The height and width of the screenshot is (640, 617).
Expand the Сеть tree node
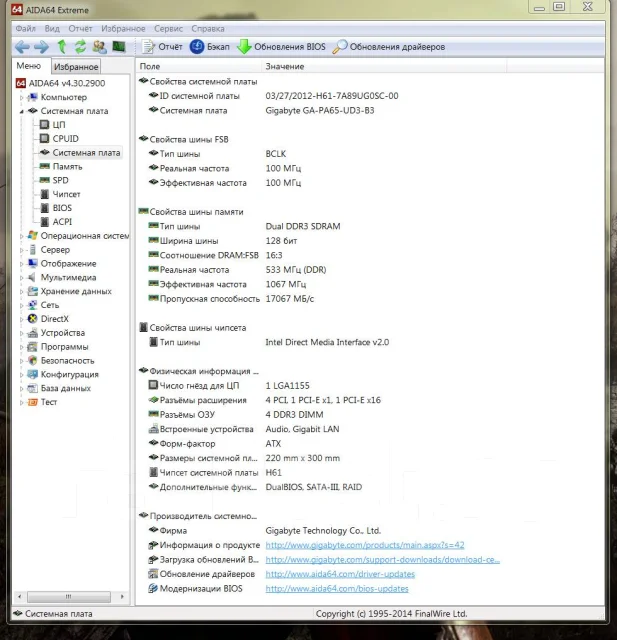[22, 305]
